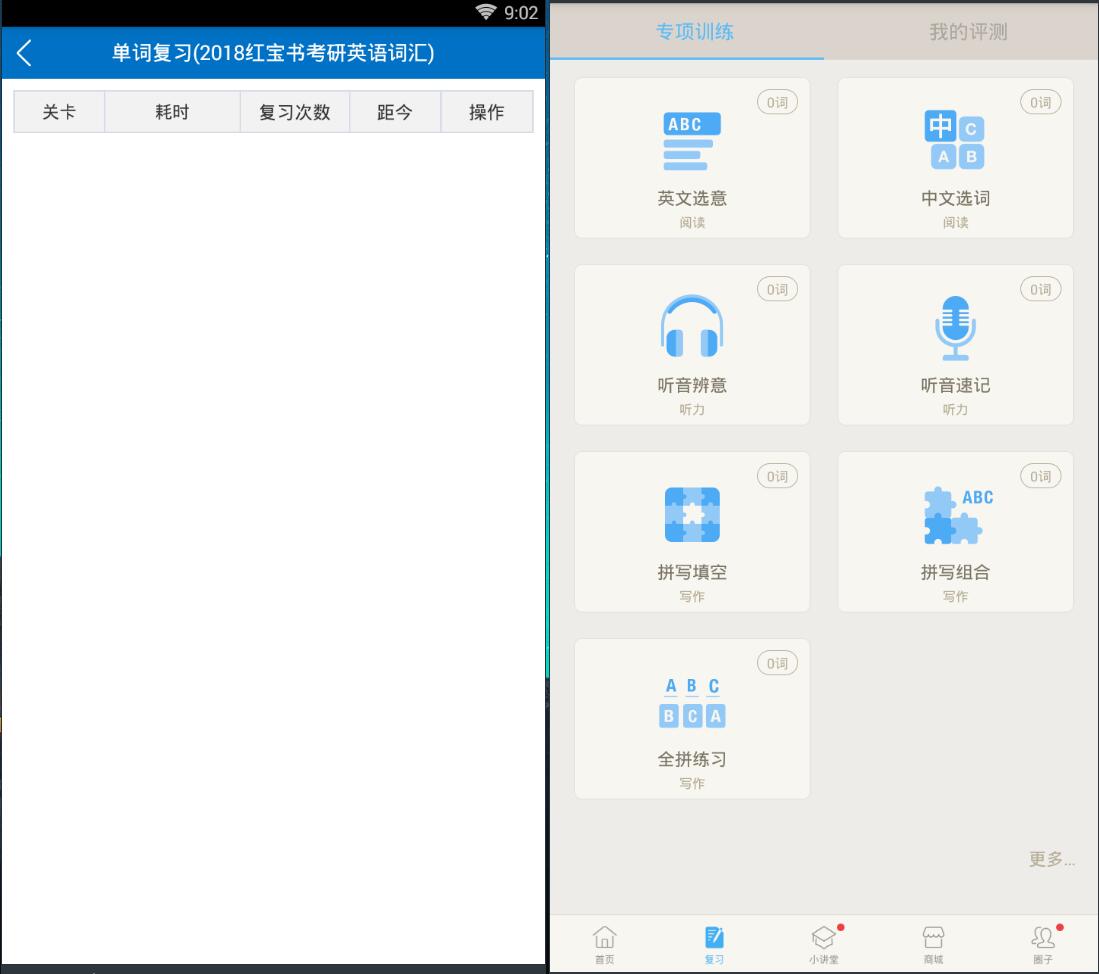Open the 中文选词 tile icon

955,139
